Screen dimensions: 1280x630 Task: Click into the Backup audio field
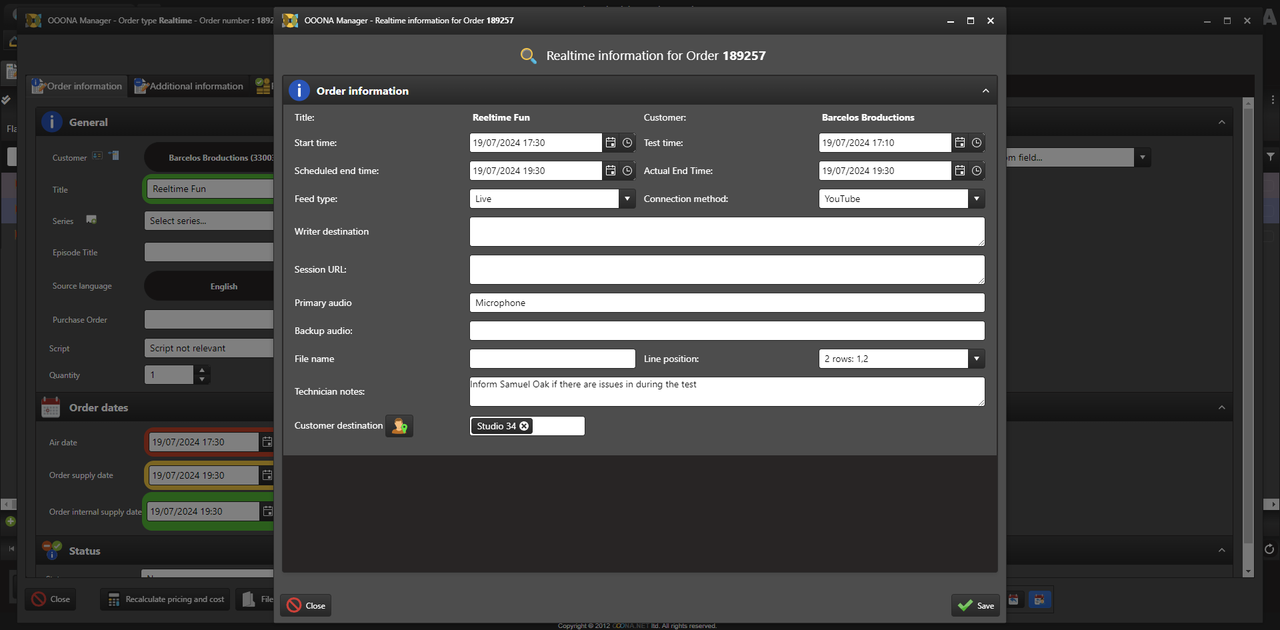(726, 331)
